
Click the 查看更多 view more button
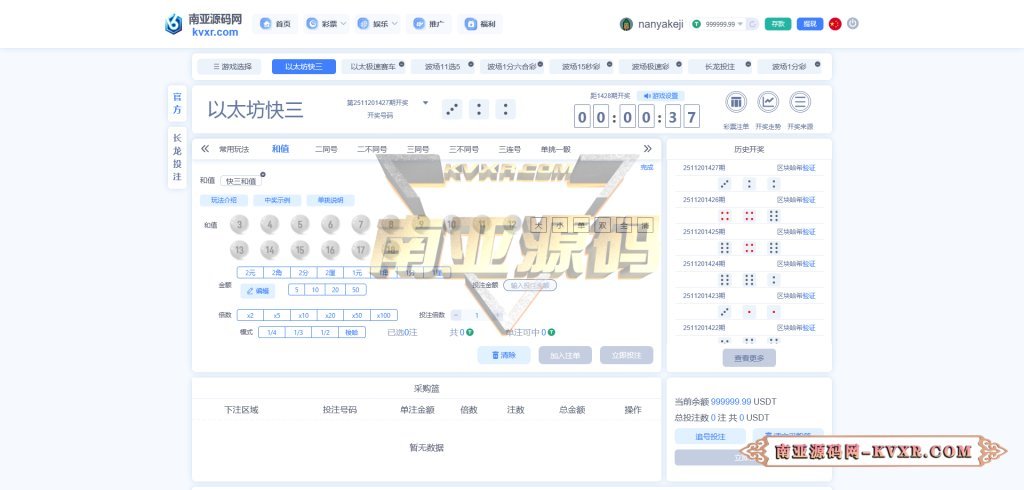(749, 357)
